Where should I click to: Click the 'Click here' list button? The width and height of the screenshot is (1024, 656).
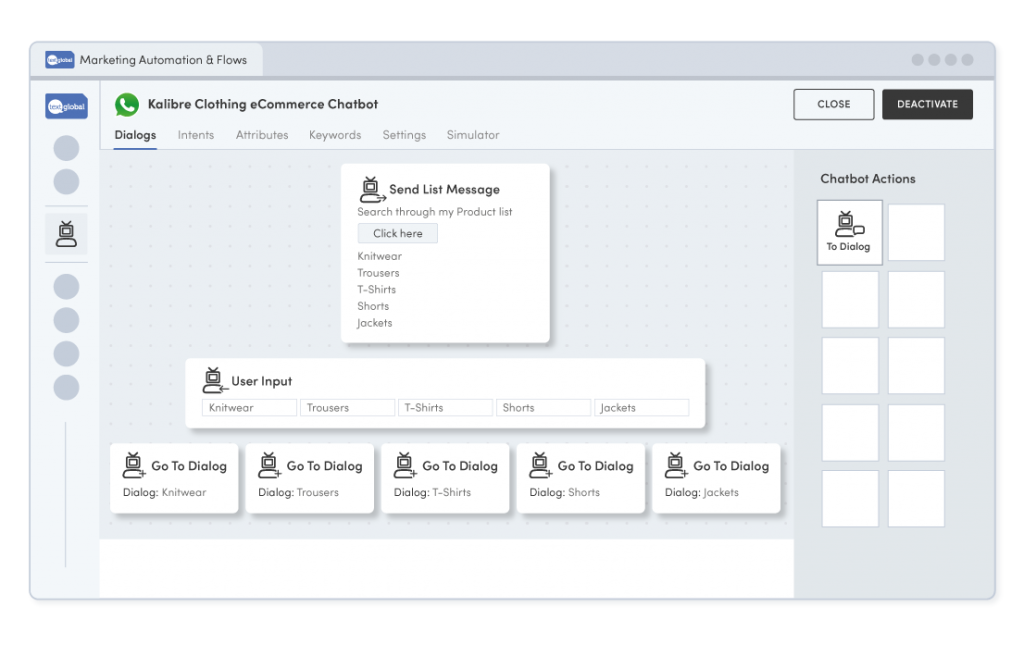click(x=398, y=233)
